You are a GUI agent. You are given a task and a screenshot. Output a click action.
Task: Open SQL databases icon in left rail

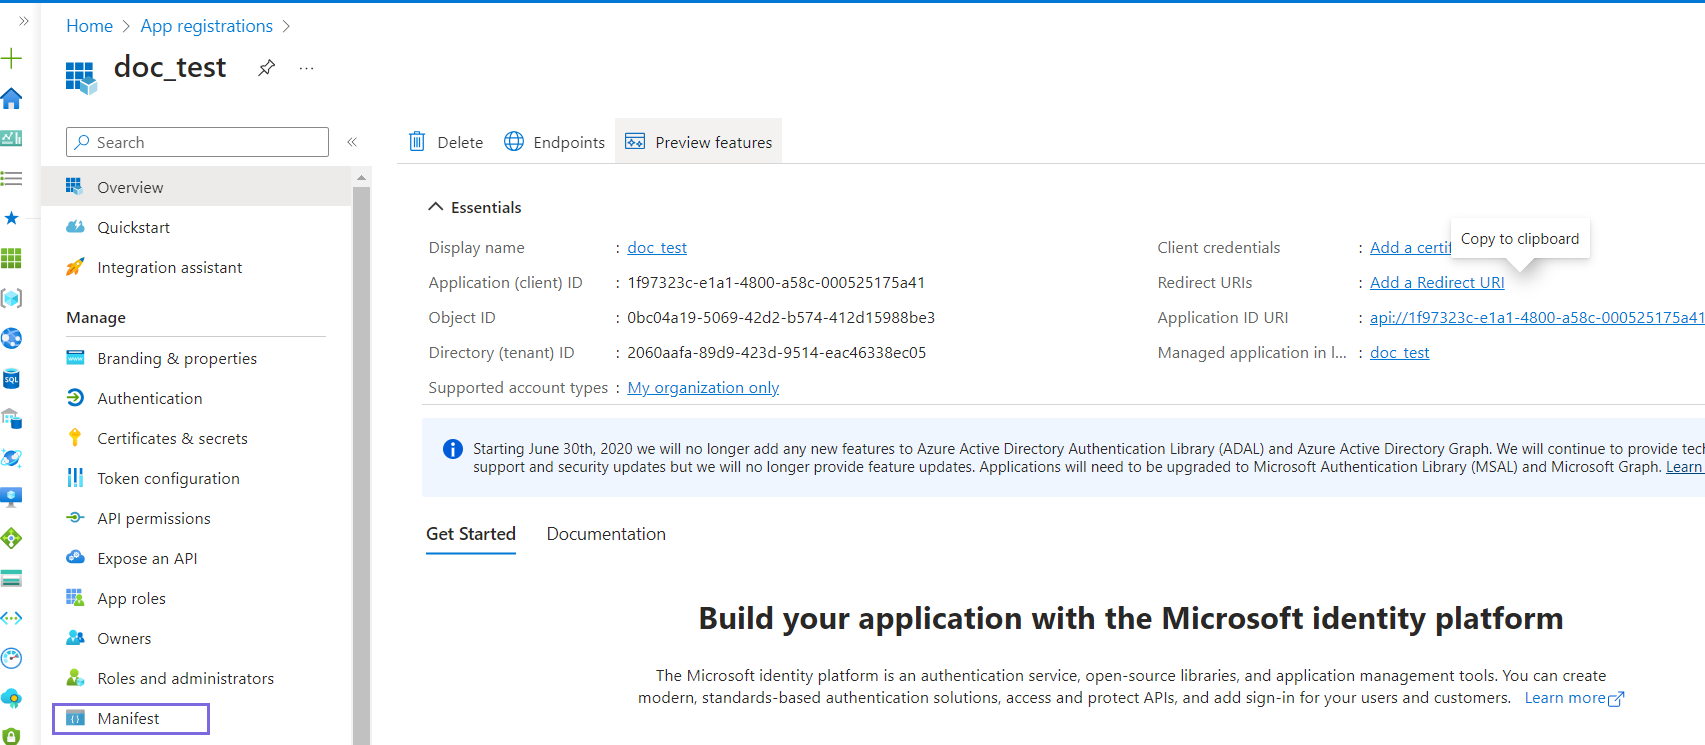11,378
